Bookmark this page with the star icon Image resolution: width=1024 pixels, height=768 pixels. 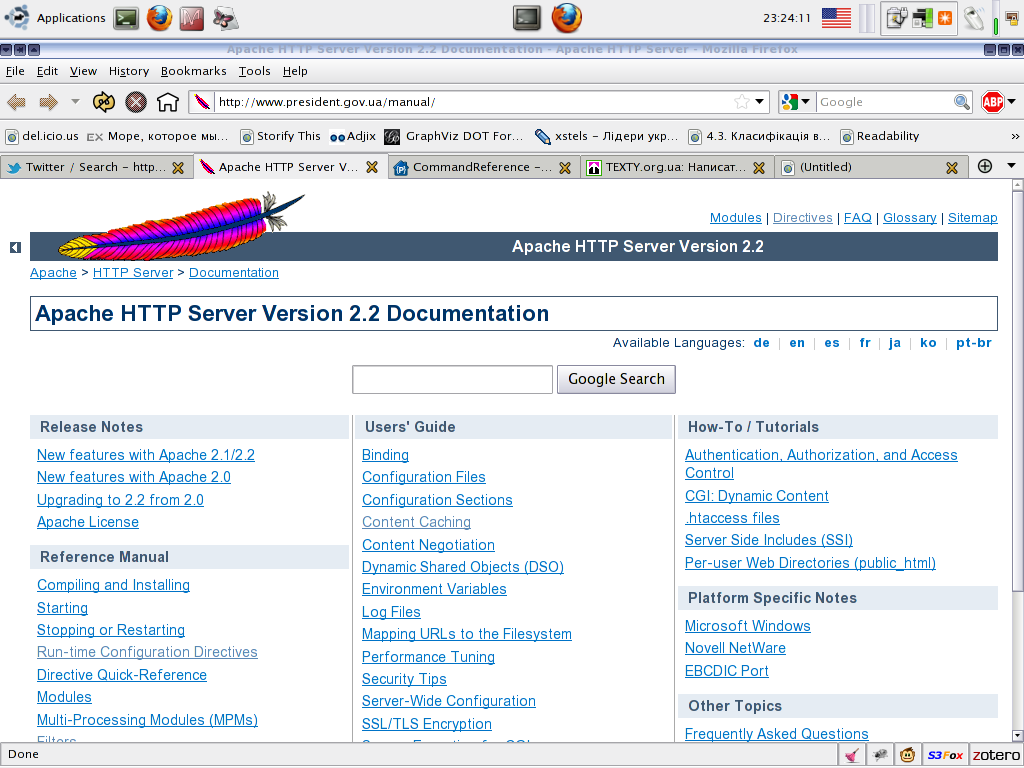point(741,102)
